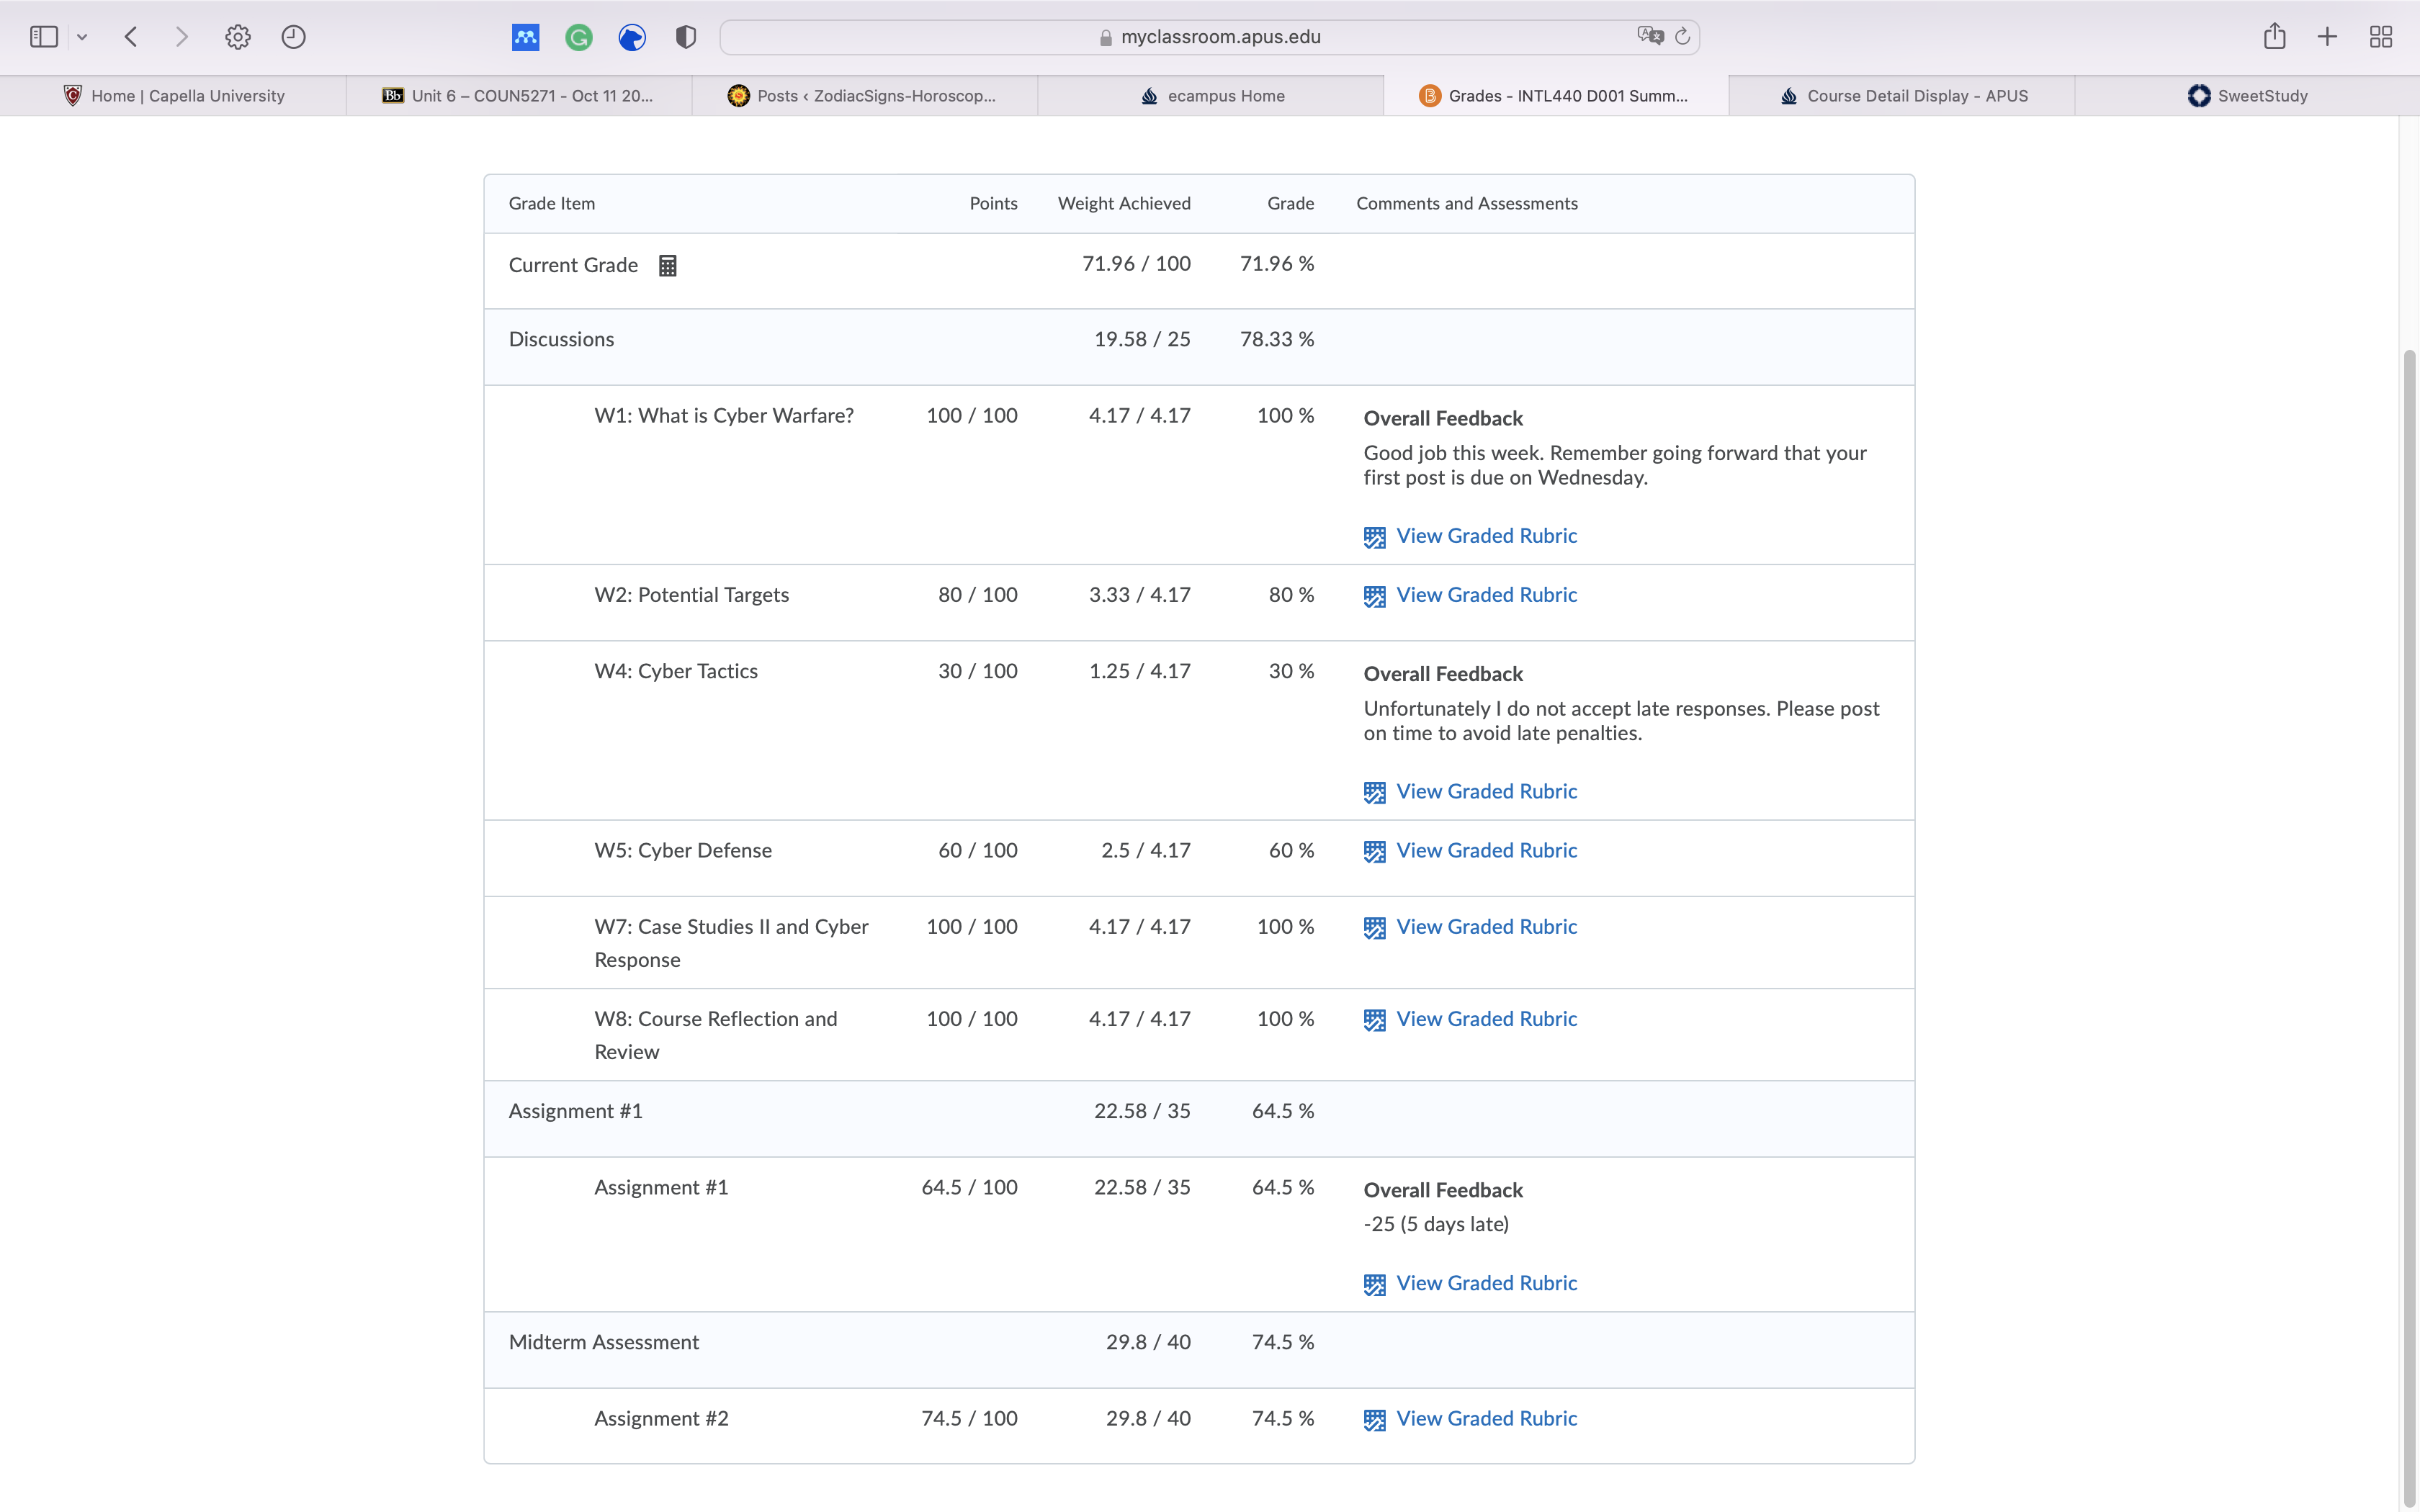Switch to SweetStudy tab
Viewport: 2420px width, 1512px height.
[x=2247, y=96]
